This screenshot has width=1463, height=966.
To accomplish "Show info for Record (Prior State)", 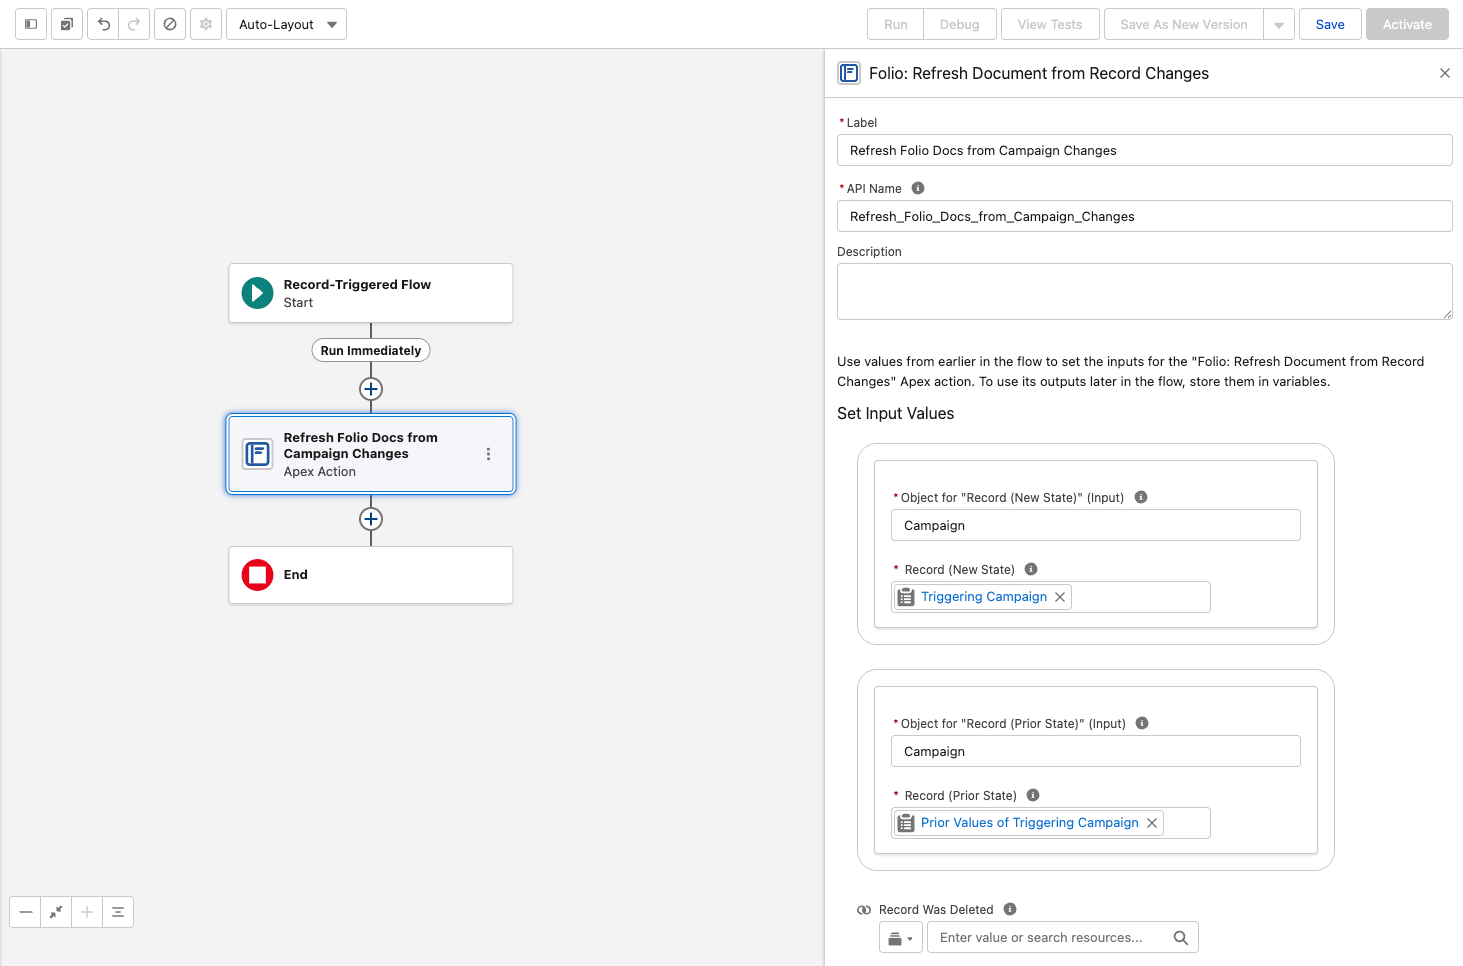I will (1033, 795).
